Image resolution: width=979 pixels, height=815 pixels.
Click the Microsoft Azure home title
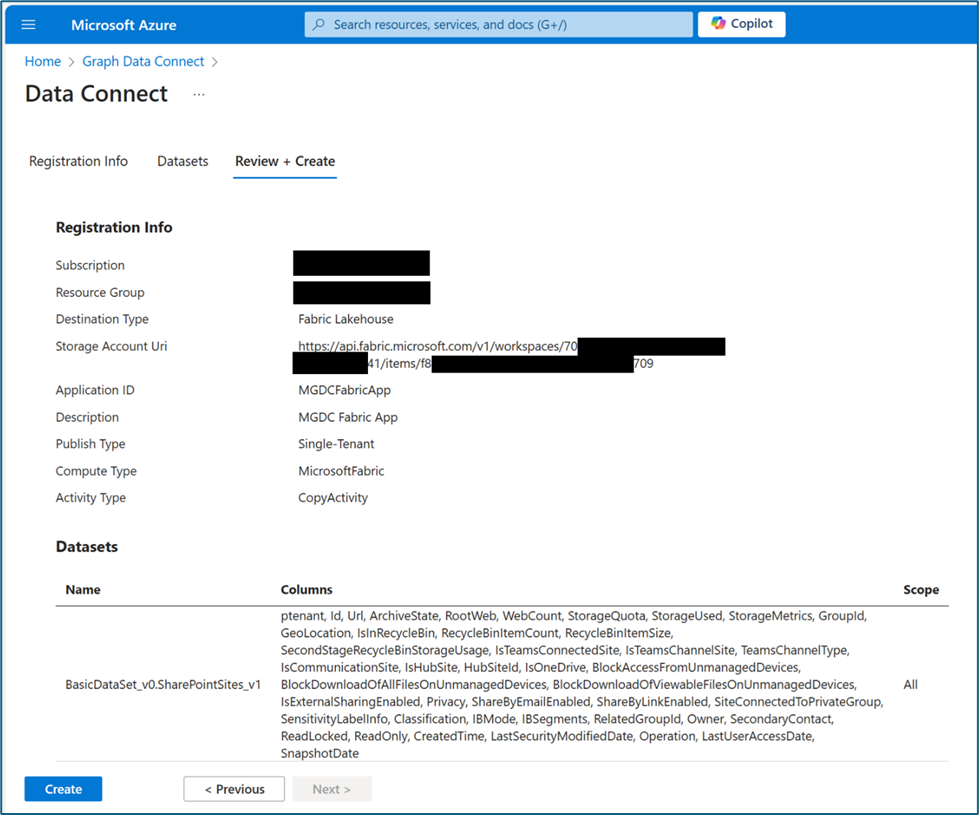click(x=124, y=25)
